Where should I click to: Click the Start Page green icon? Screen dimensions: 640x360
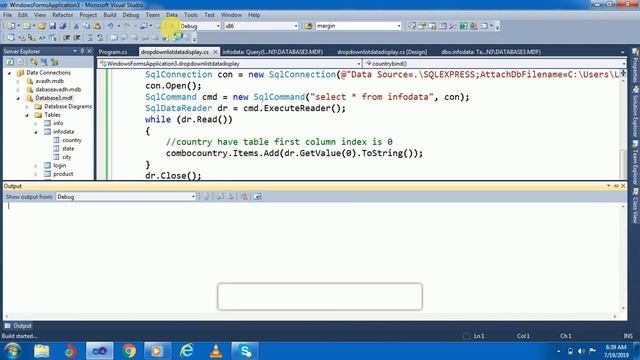tap(463, 26)
